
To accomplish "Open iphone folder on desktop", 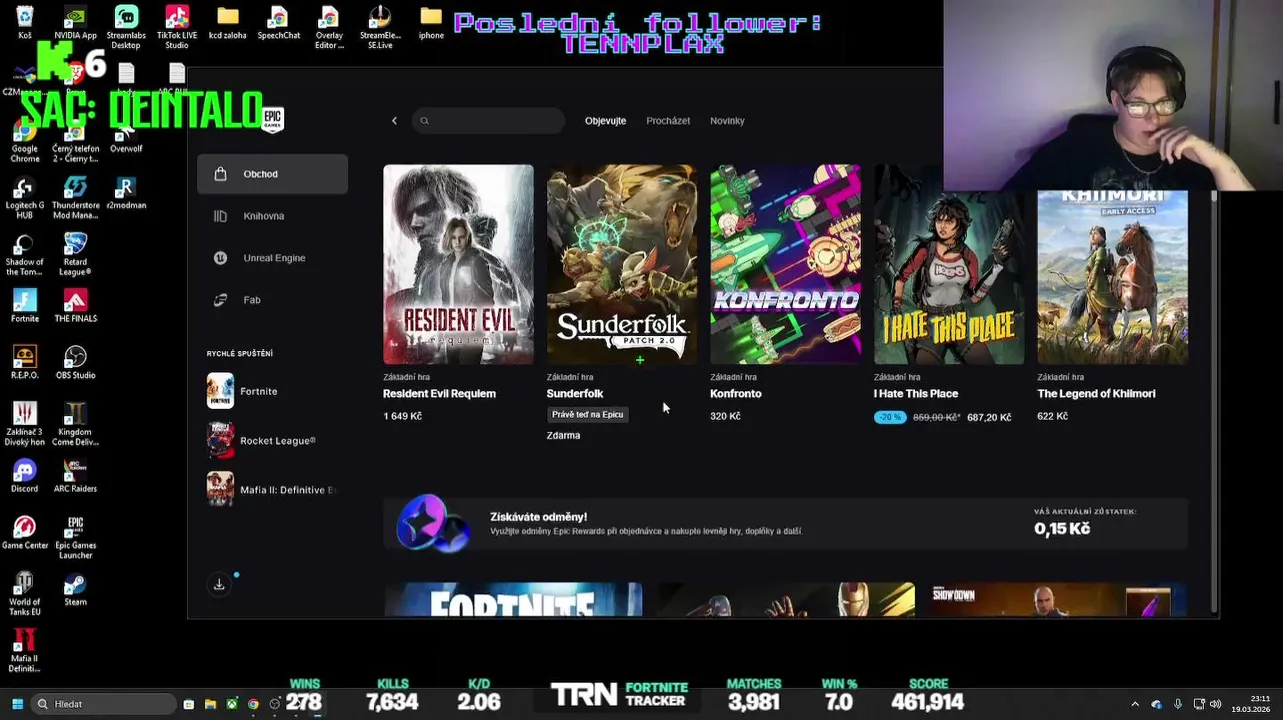I will [x=431, y=22].
